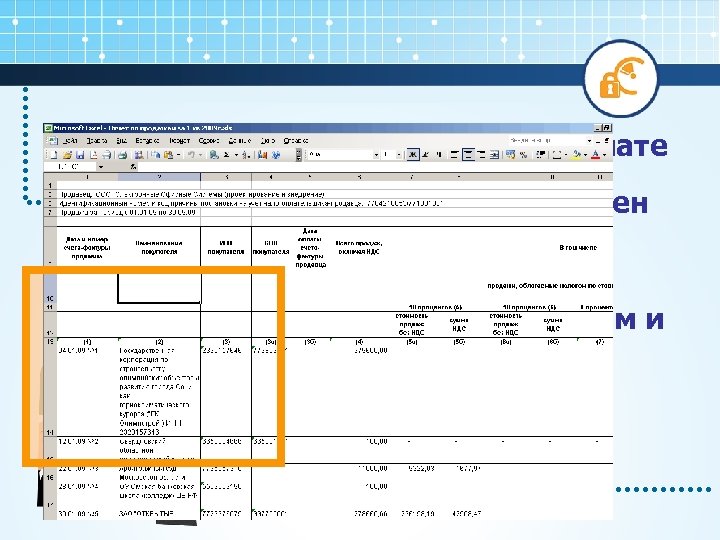Click the Copy icon in the toolbar
This screenshot has width=720, height=540.
tap(155, 155)
